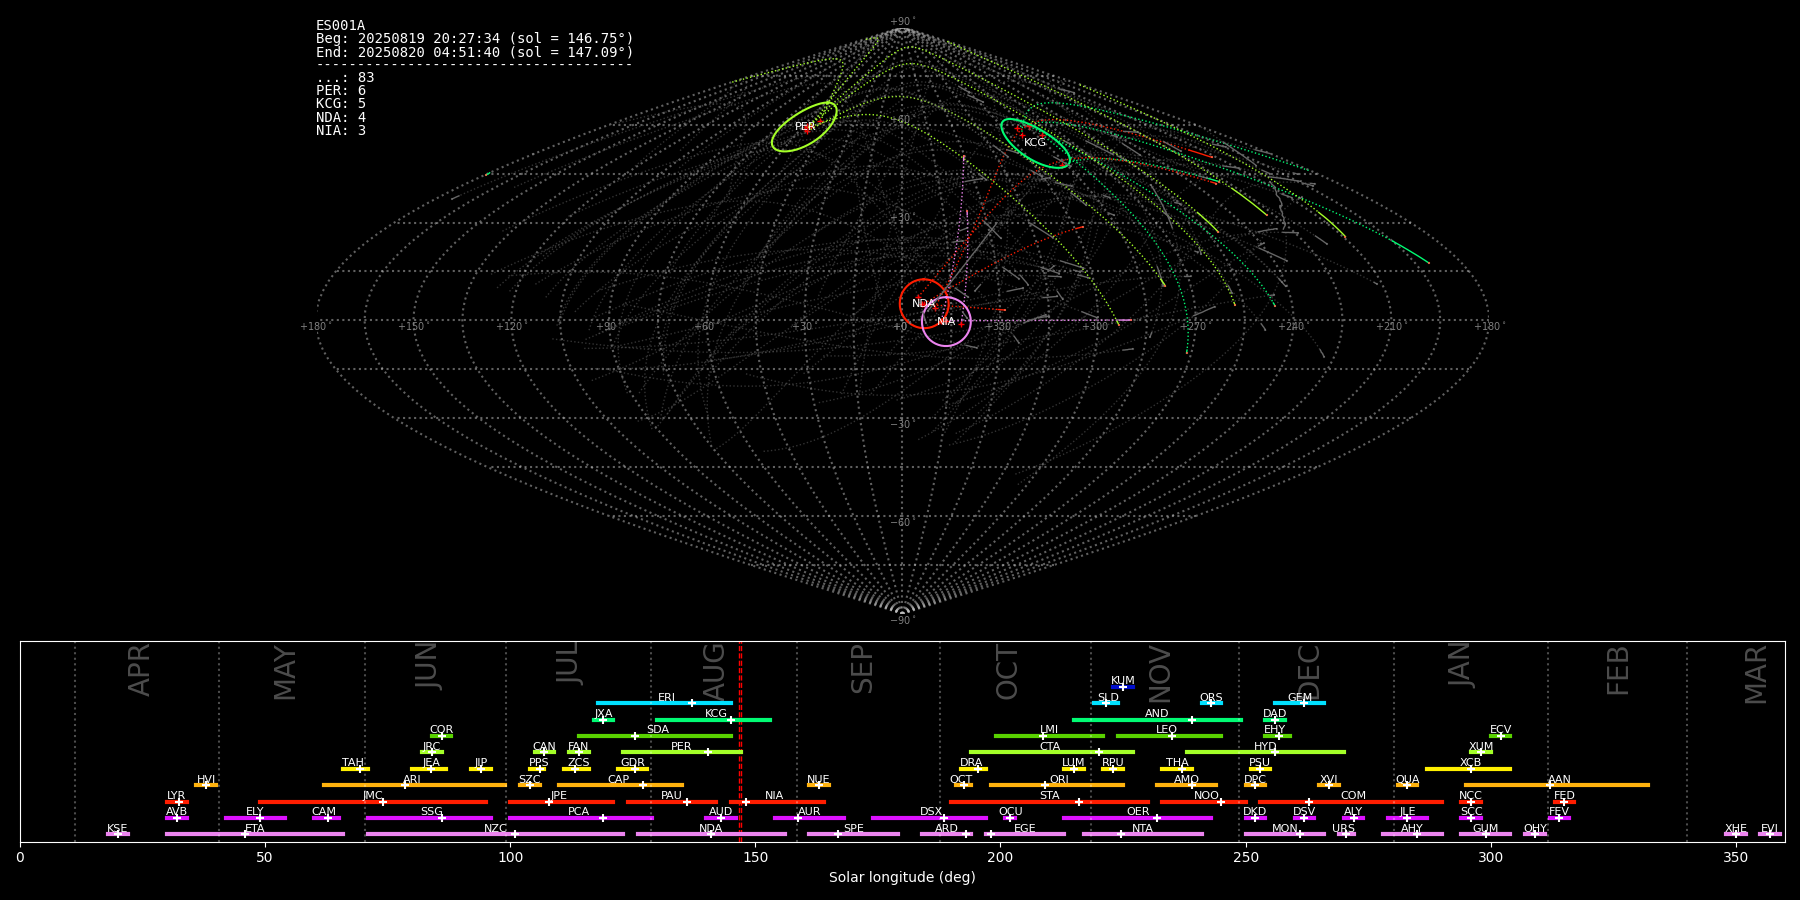This screenshot has height=900, width=1800.
Task: Click the ERI shower bar in timeline
Action: 664,703
